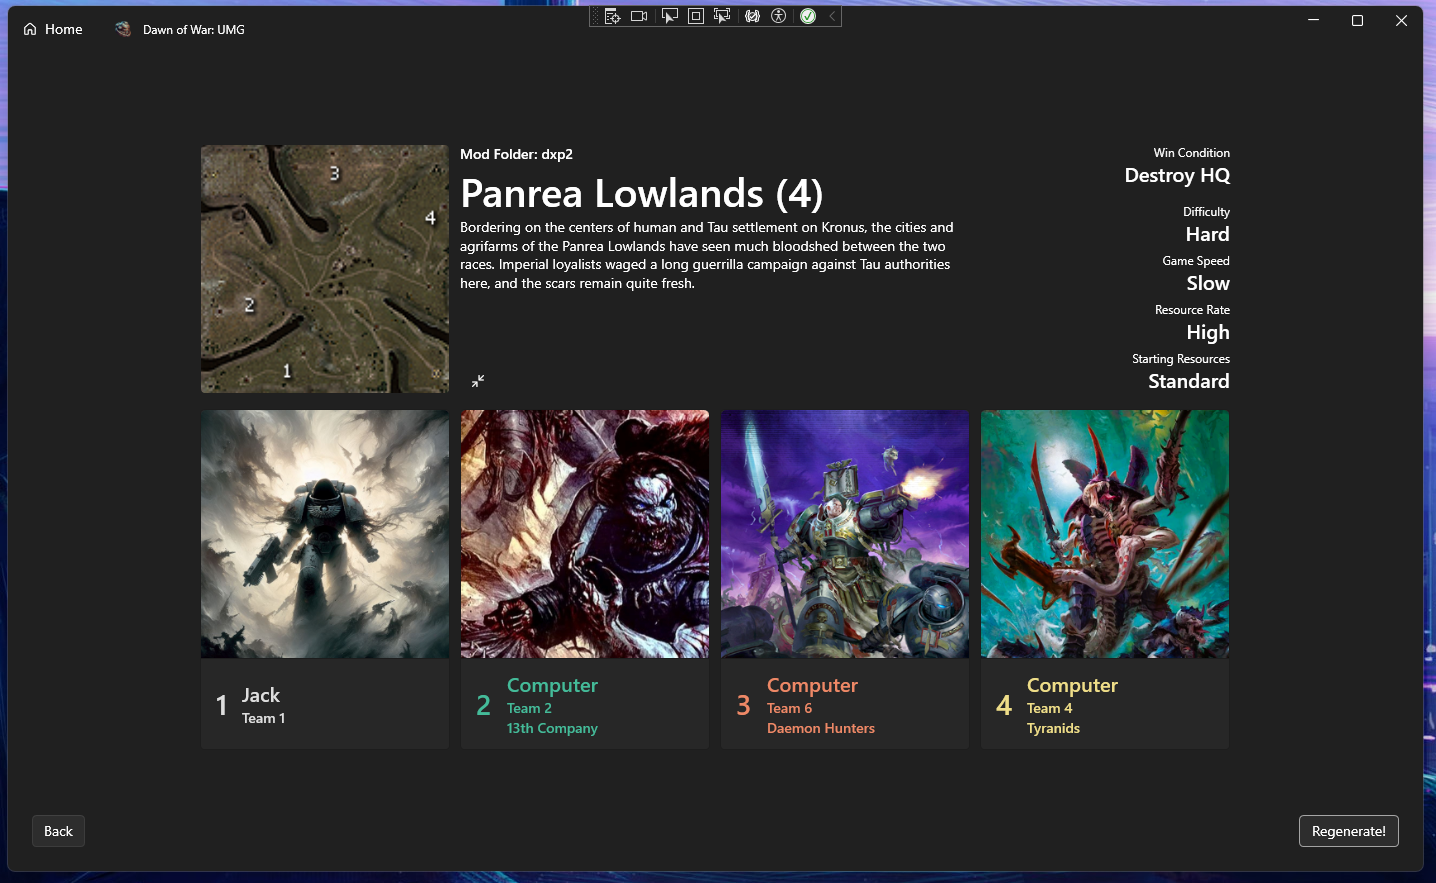Select the Tyranids portrait image
This screenshot has height=883, width=1436.
[x=1105, y=534]
